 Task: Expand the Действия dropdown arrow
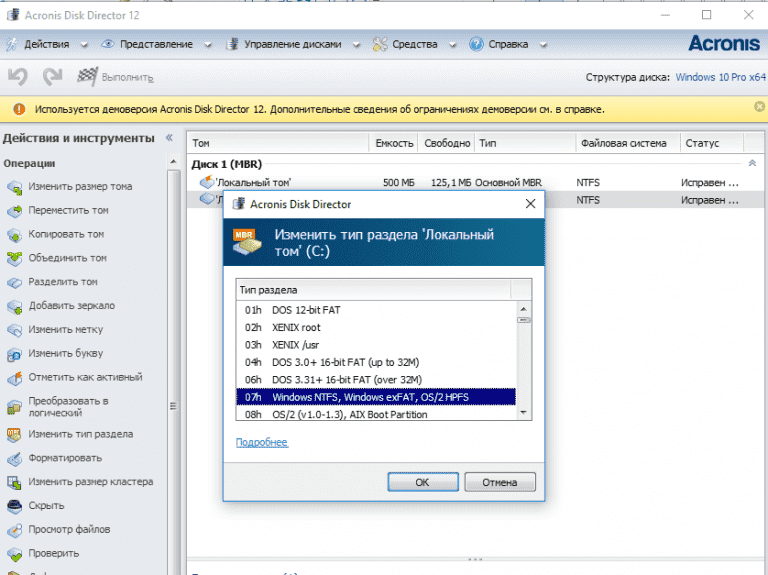84,45
